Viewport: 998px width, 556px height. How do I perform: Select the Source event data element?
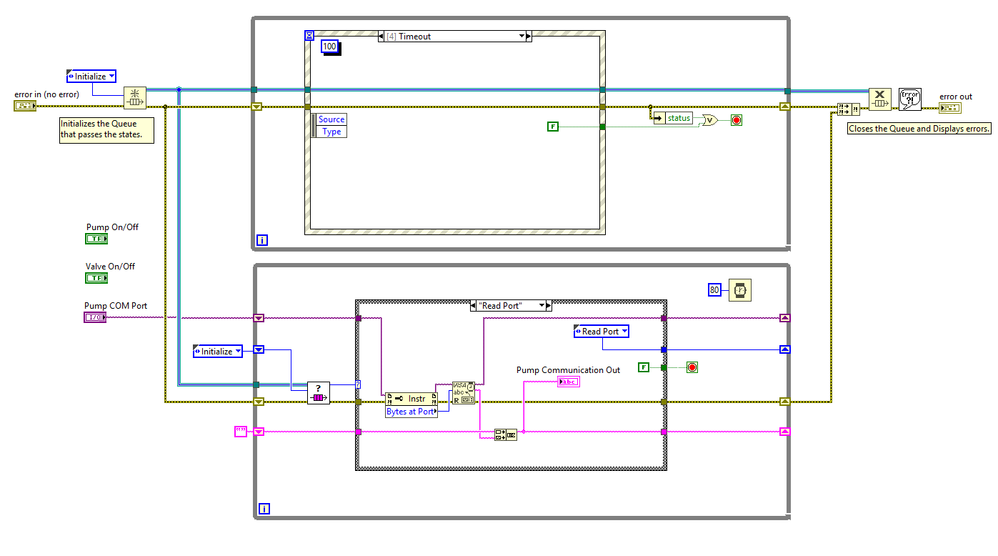point(331,119)
